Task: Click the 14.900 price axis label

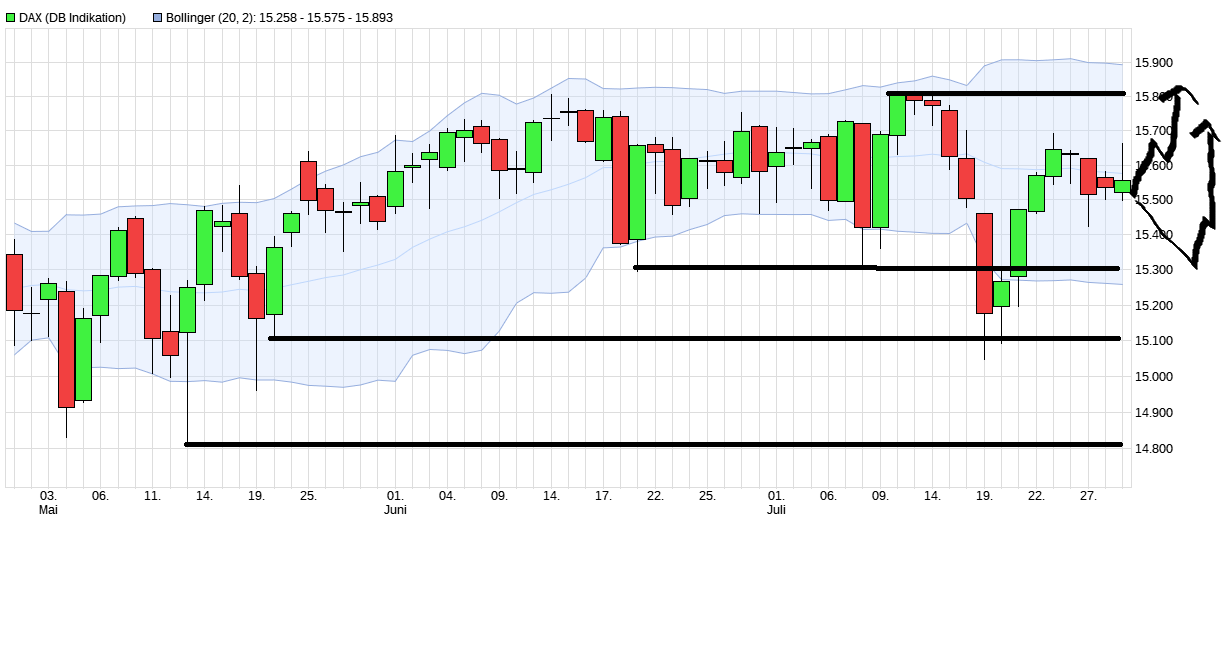Action: point(1155,412)
